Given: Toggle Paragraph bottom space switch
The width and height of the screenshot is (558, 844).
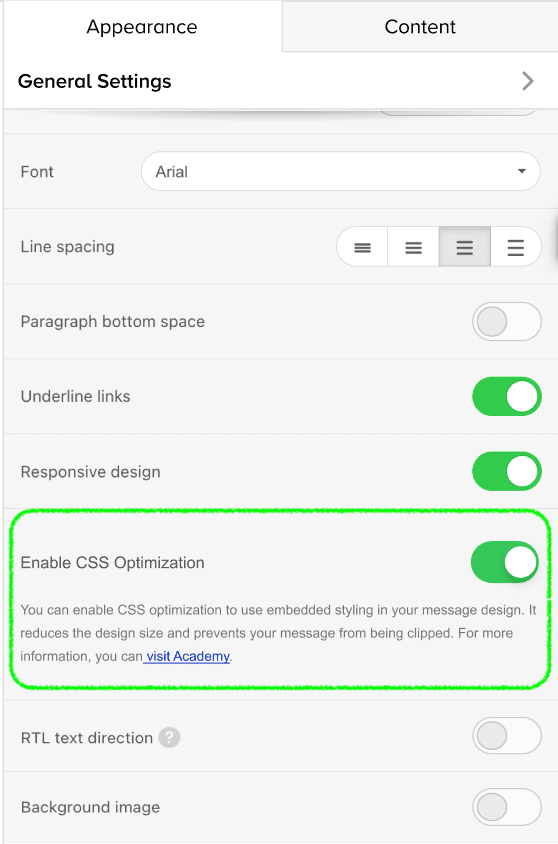Looking at the screenshot, I should 506,322.
